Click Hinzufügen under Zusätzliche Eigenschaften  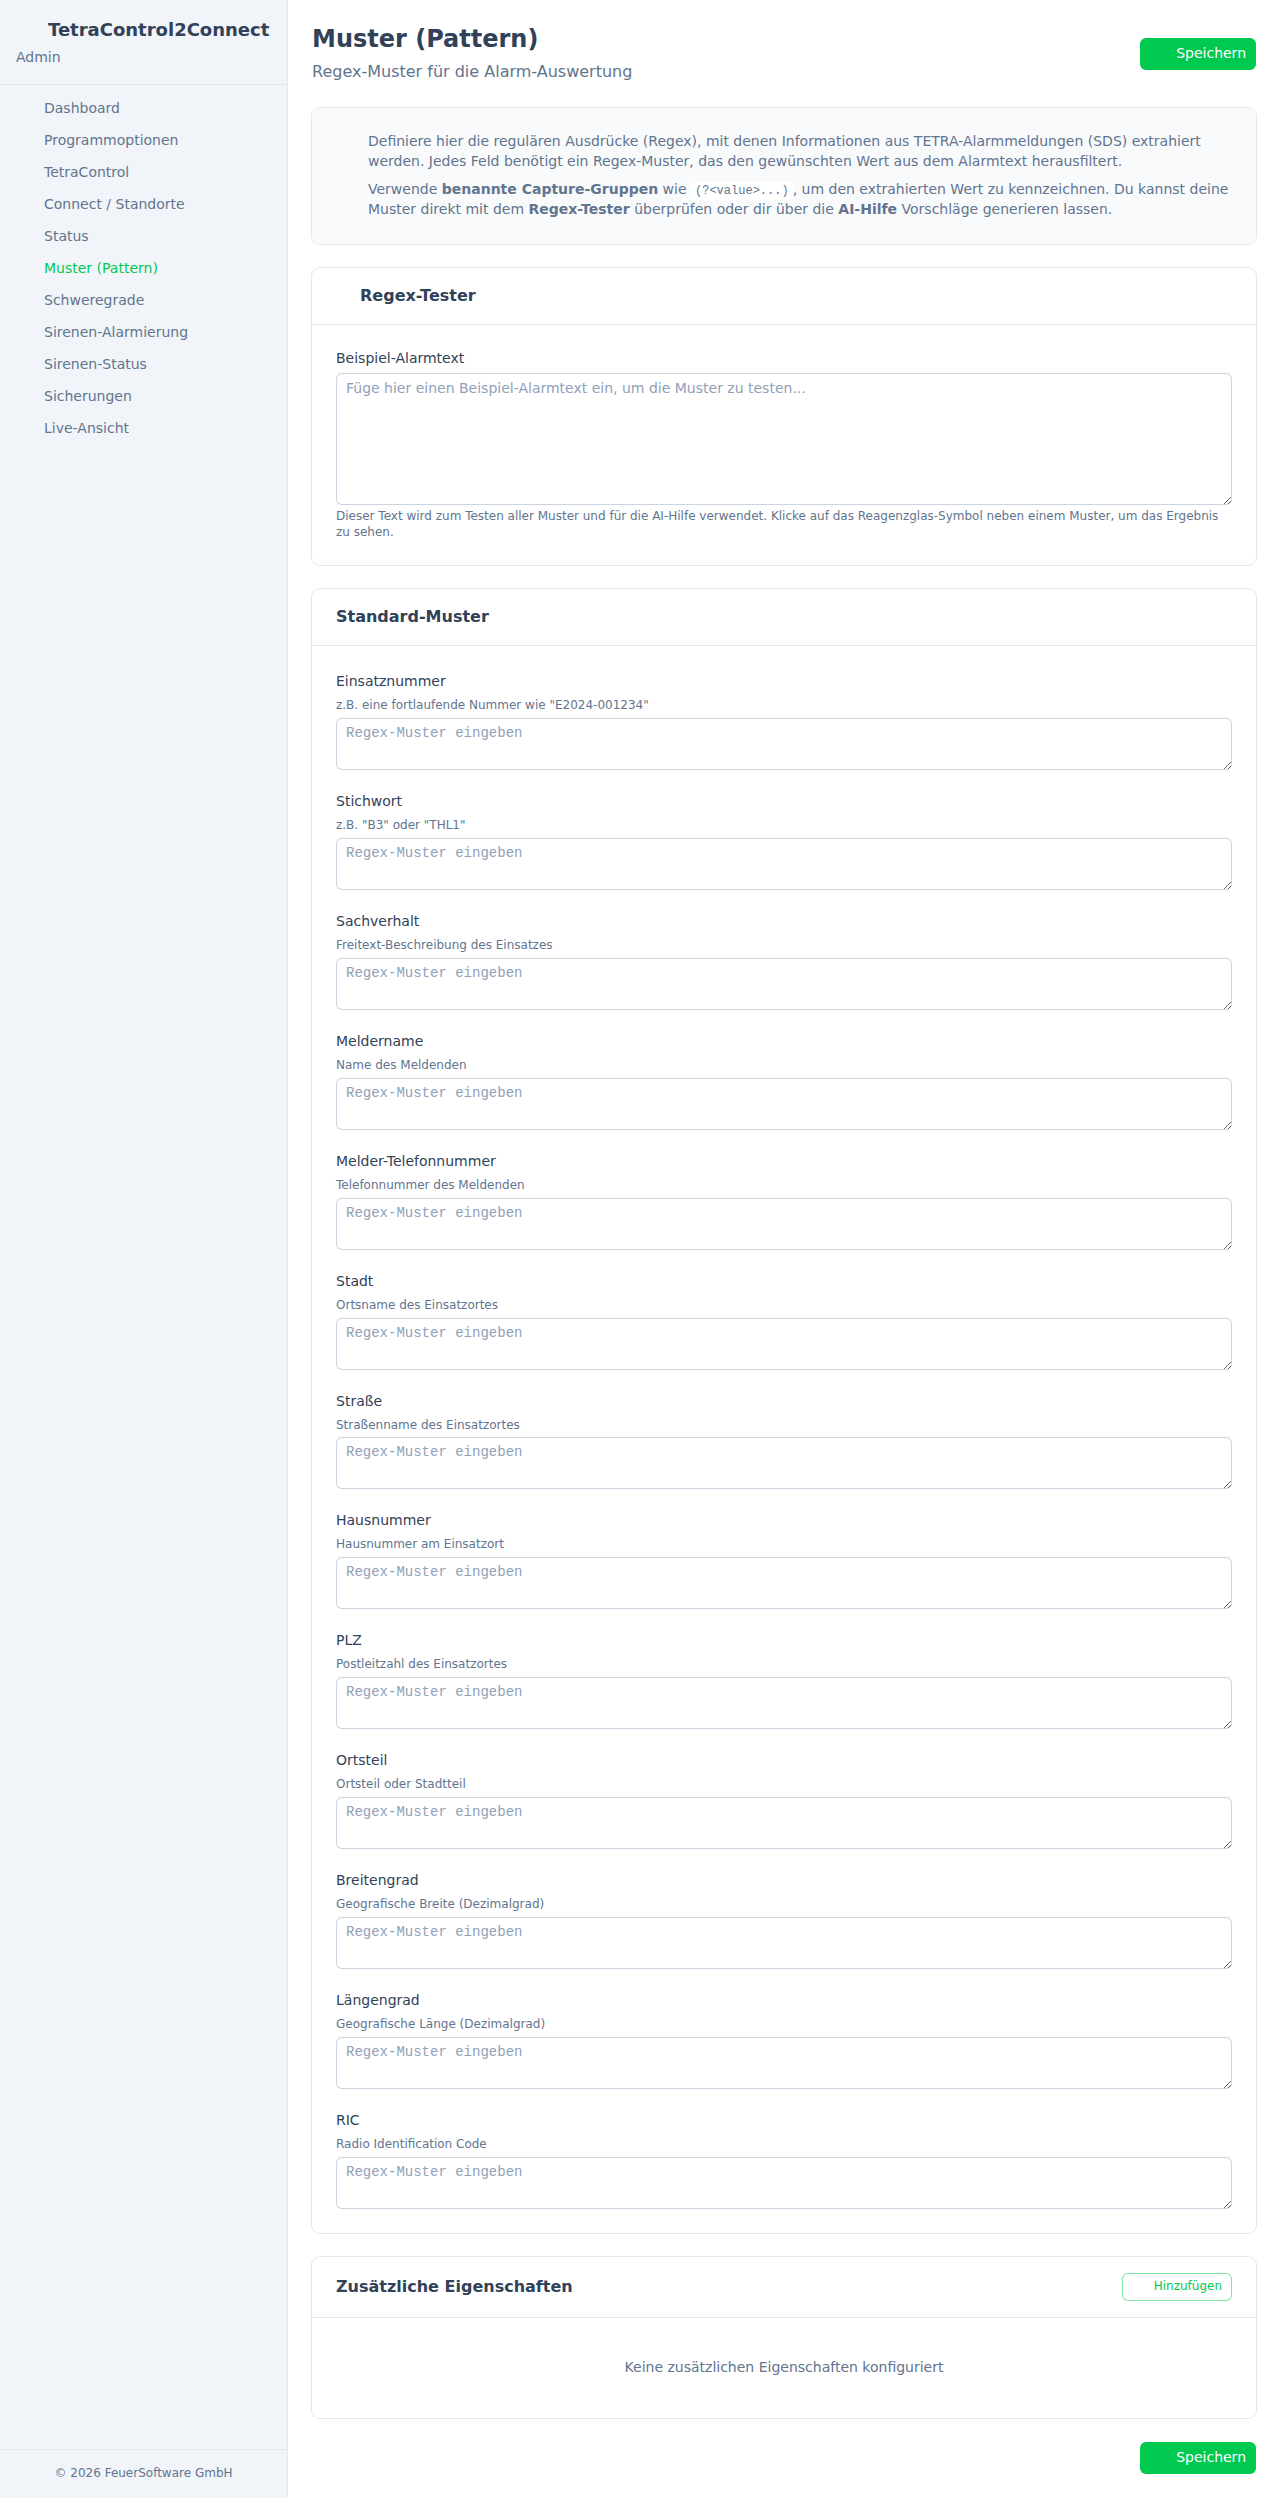coord(1176,2286)
